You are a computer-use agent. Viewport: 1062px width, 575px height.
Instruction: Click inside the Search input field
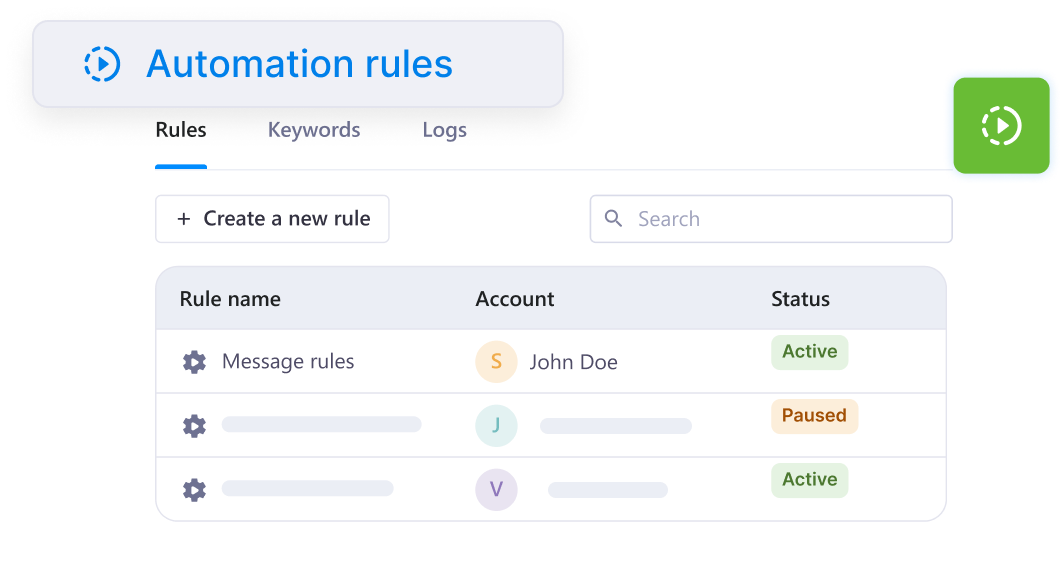[771, 219]
